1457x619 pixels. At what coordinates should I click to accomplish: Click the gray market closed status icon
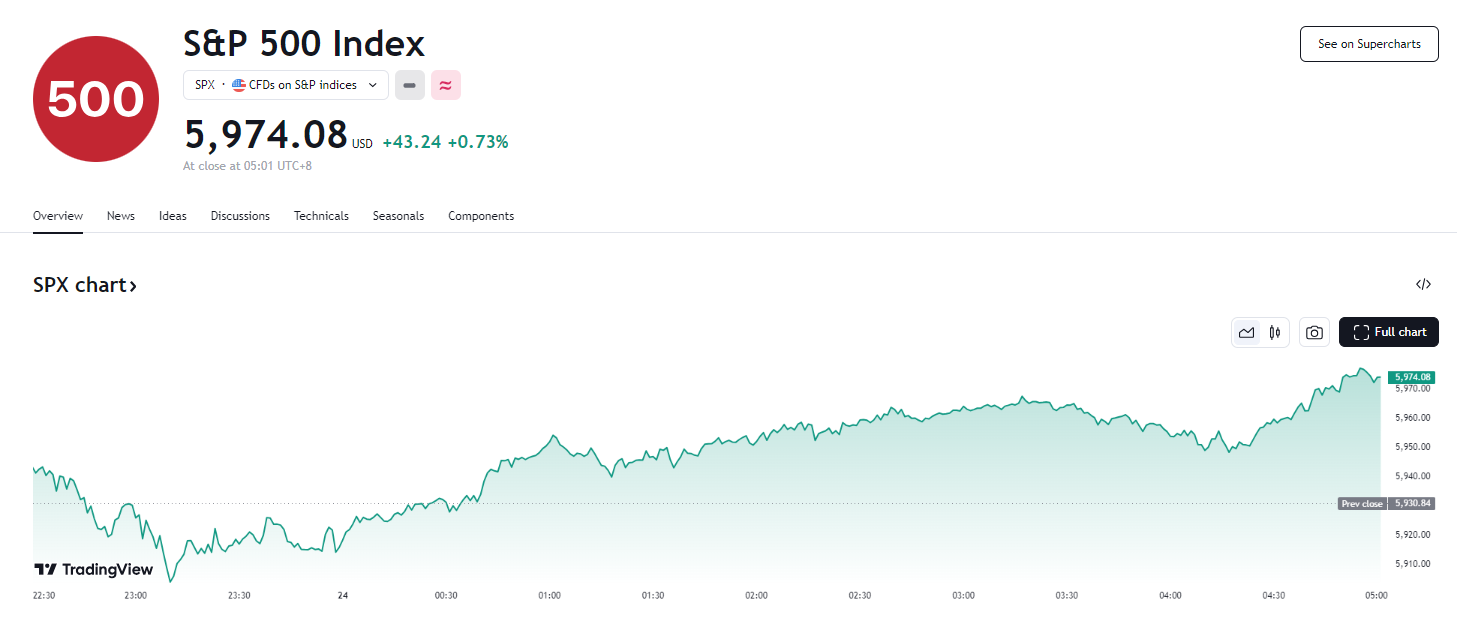409,86
